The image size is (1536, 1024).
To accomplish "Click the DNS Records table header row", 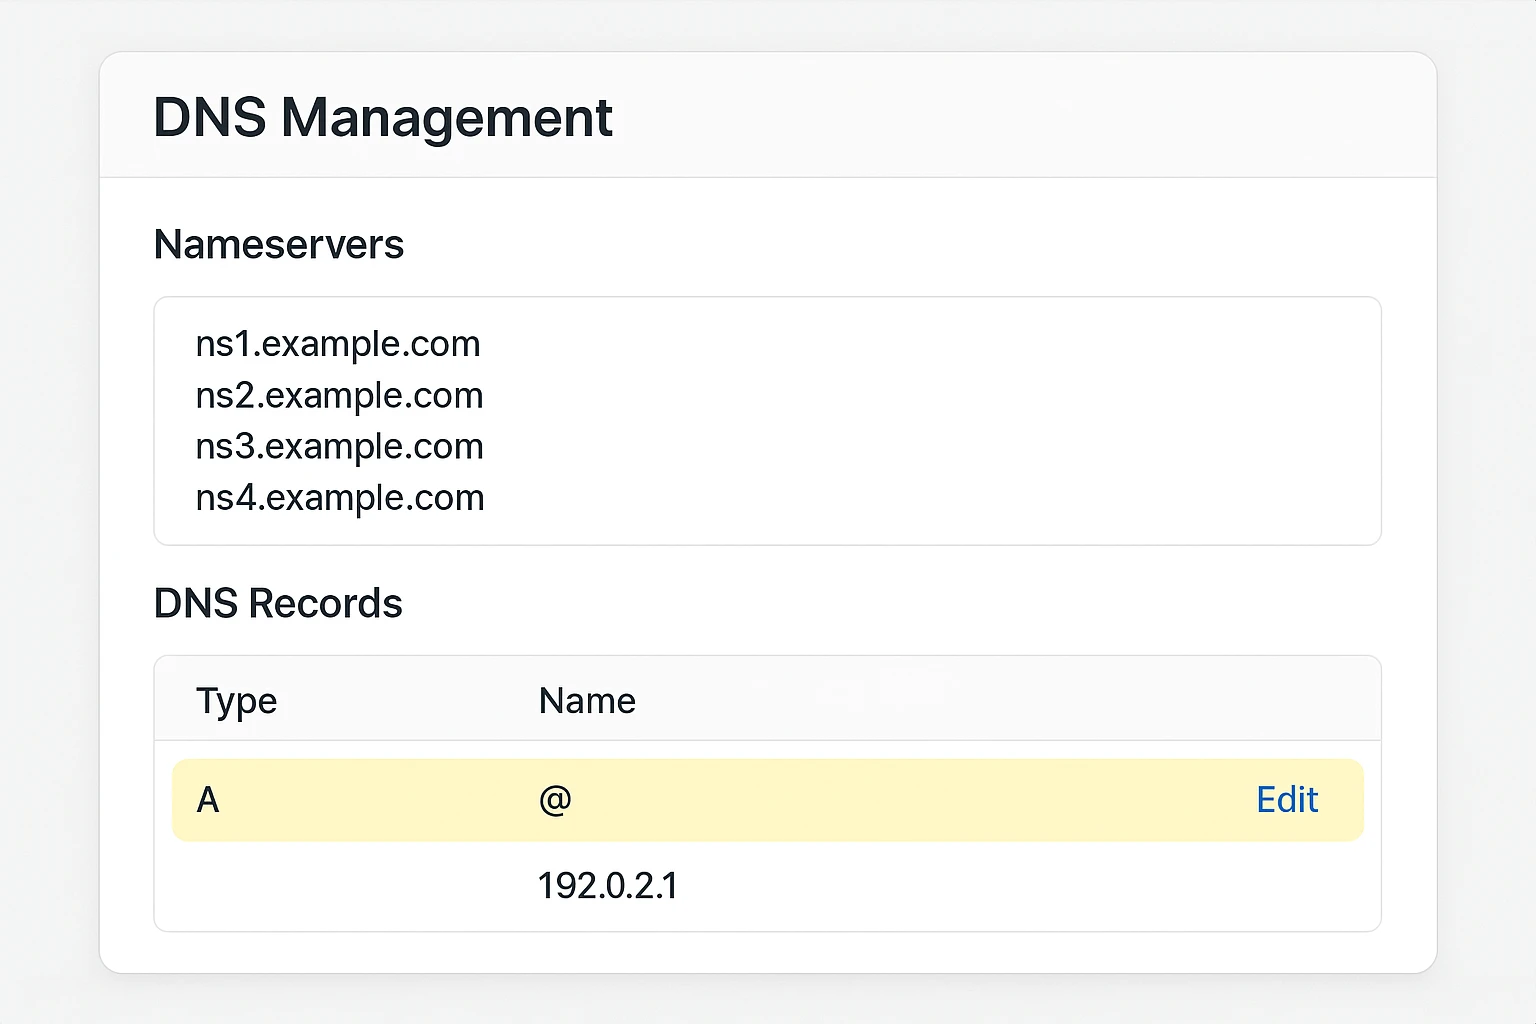I will click(x=768, y=700).
